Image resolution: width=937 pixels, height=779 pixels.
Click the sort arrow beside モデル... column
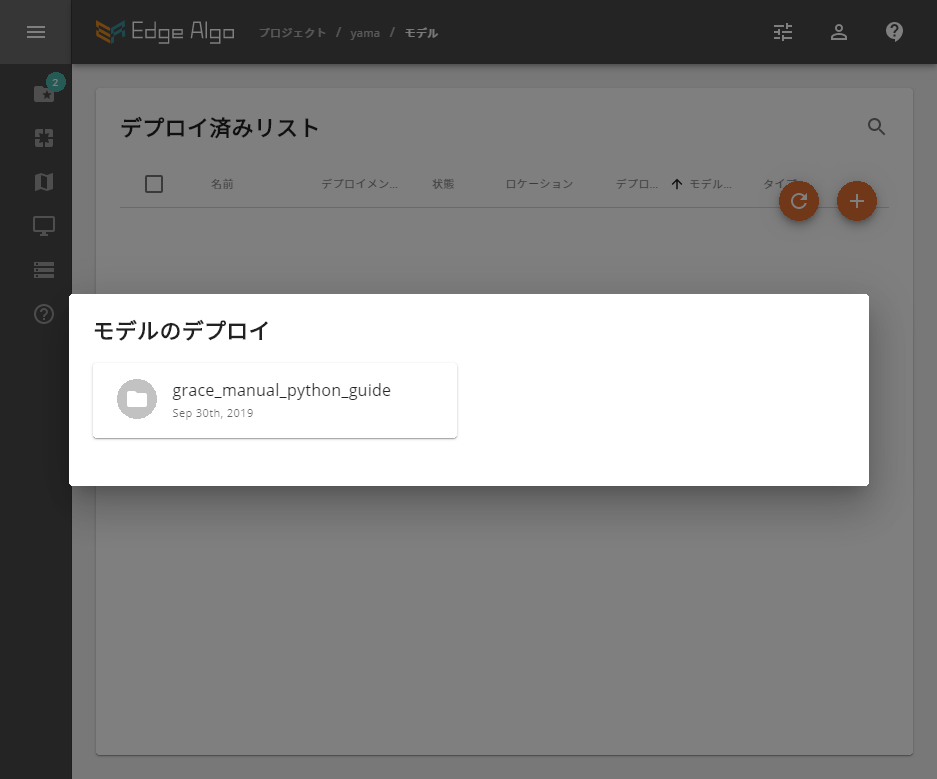coord(676,184)
